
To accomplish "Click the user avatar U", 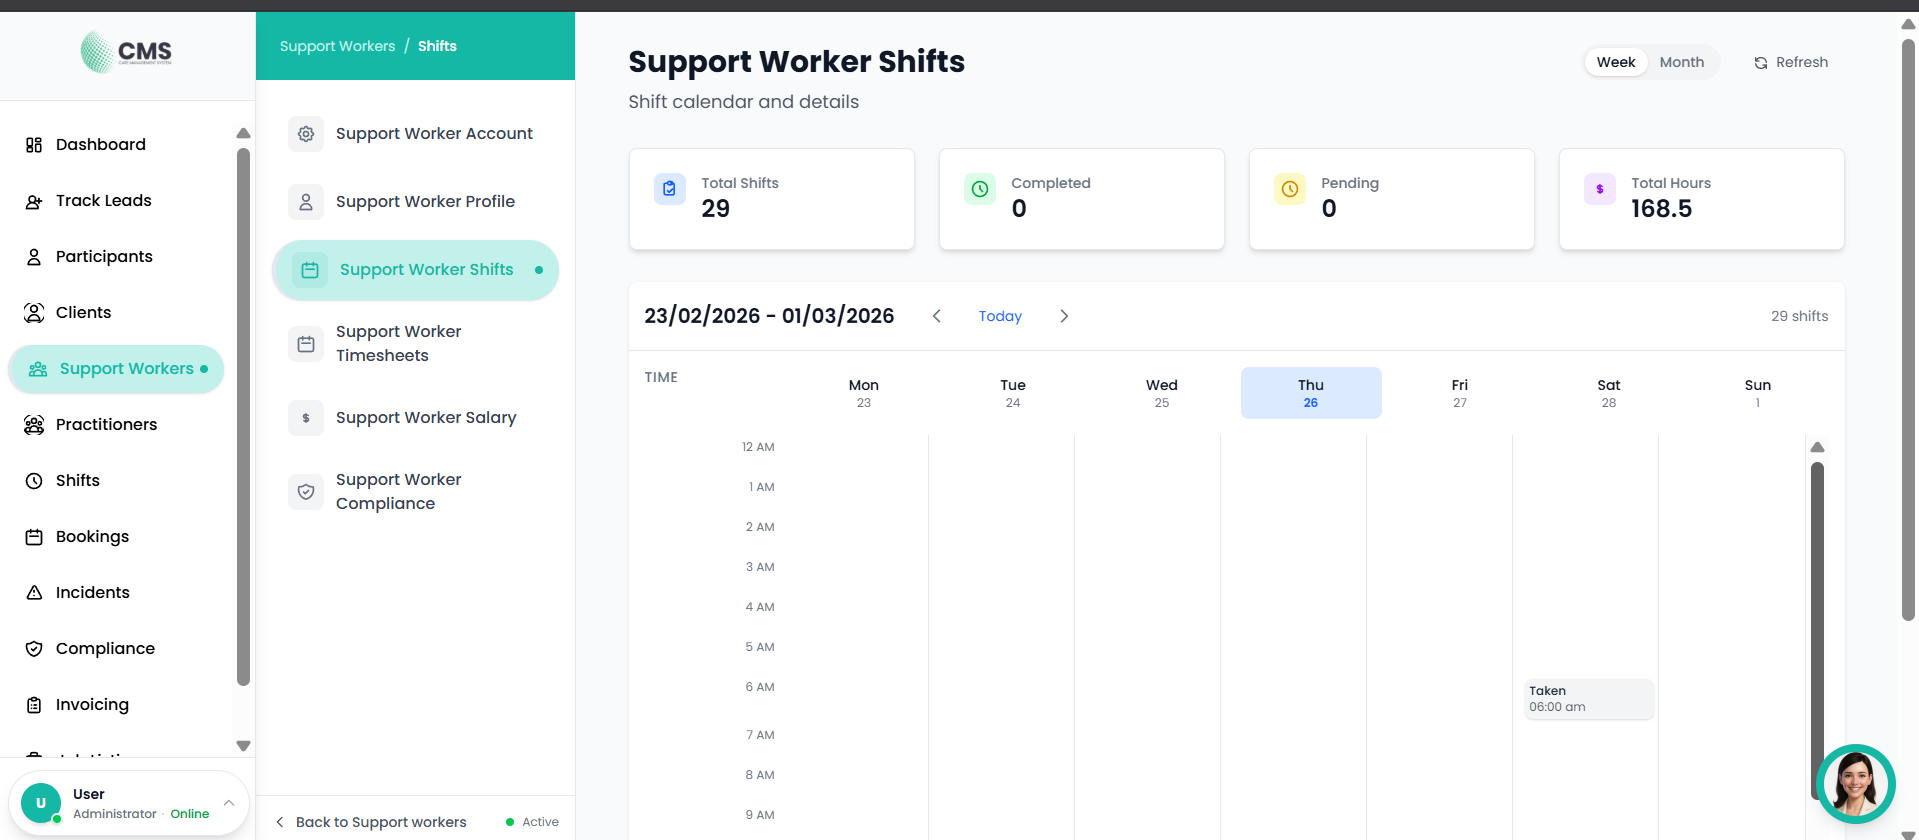I will pos(41,803).
